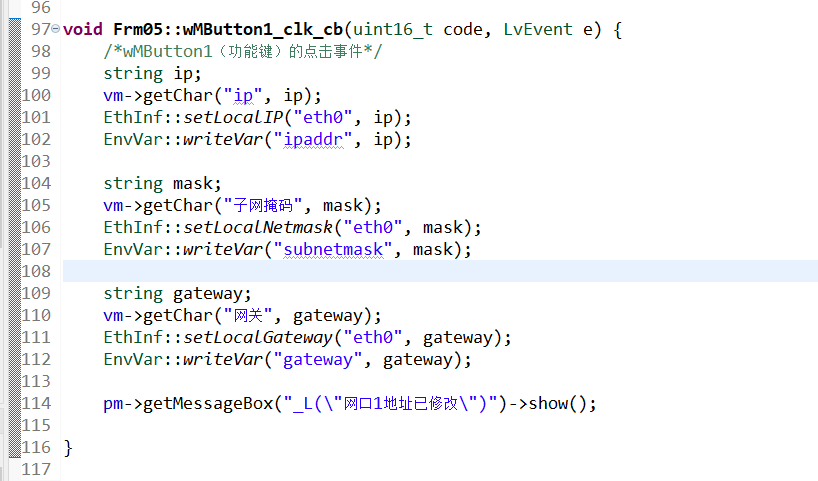Click EthInf on line 106
The height and width of the screenshot is (481, 818).
tap(133, 227)
